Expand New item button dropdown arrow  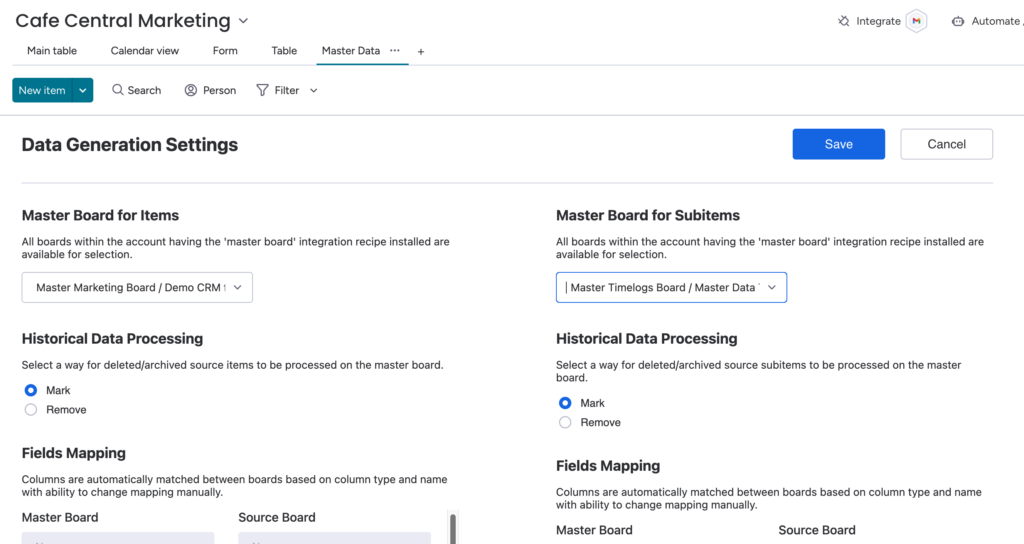click(x=83, y=90)
